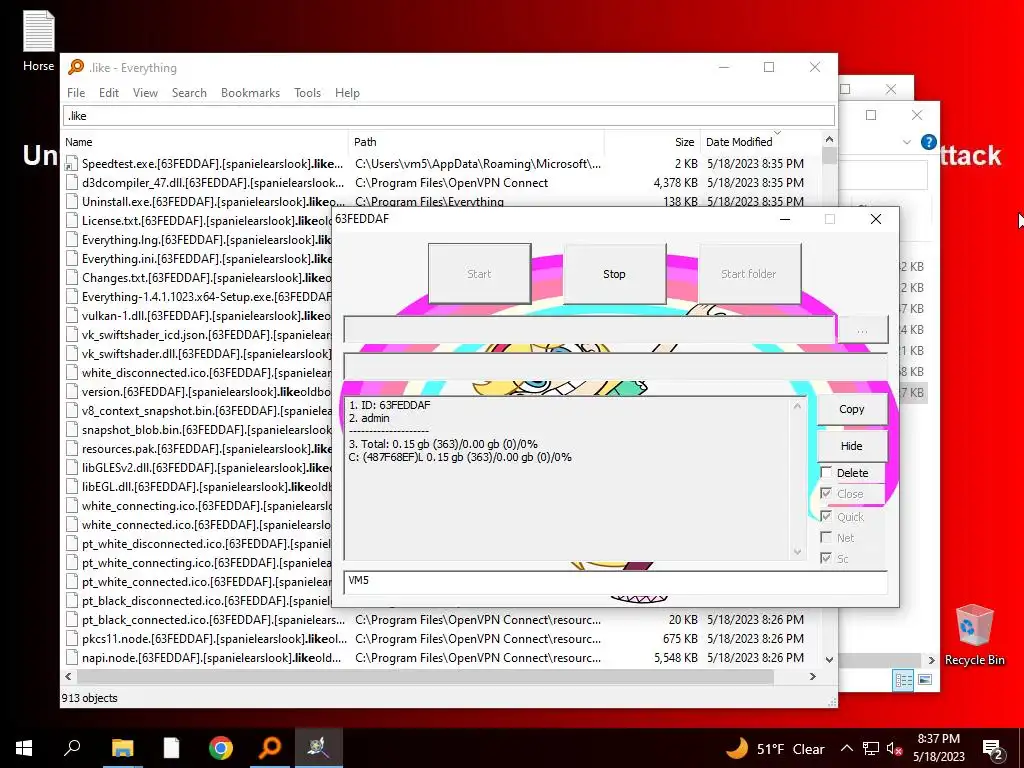Screen dimensions: 1024x768
Task: Open View menu in Everything
Action: click(145, 93)
